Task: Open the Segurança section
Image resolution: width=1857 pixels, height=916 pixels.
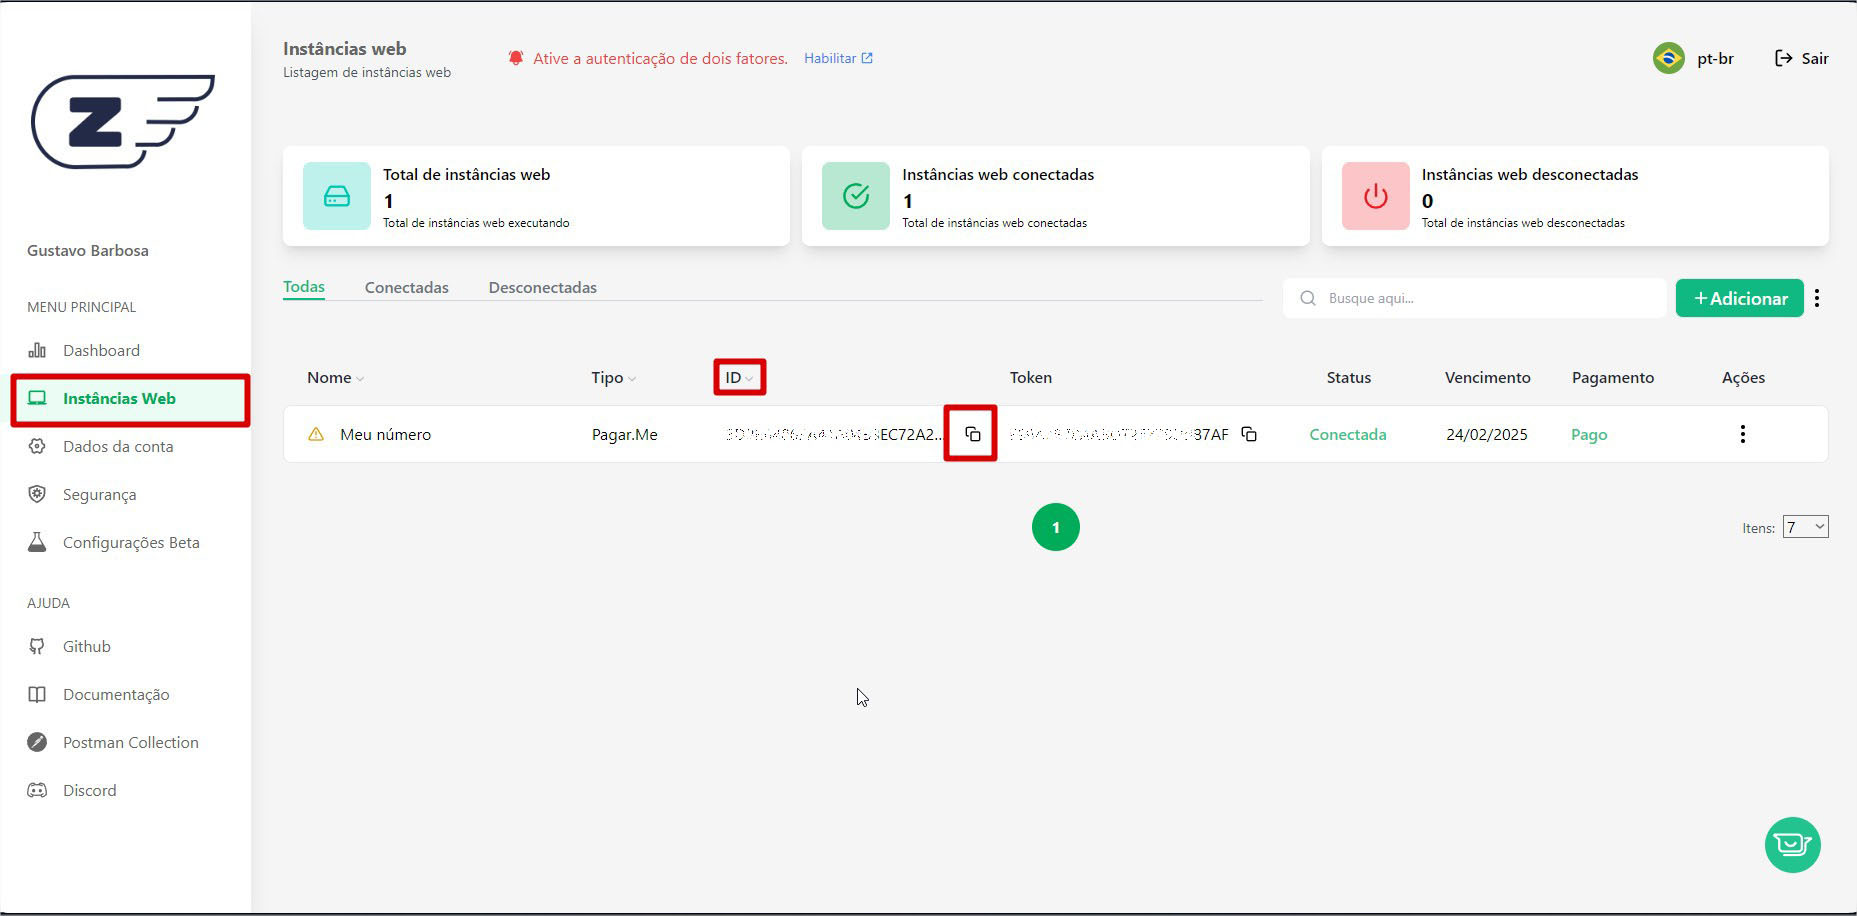Action: coord(99,494)
